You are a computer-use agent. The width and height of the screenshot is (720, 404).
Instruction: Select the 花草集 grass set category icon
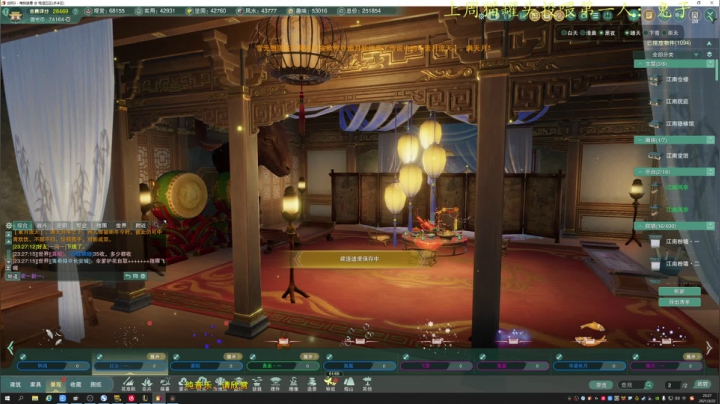pos(128,384)
